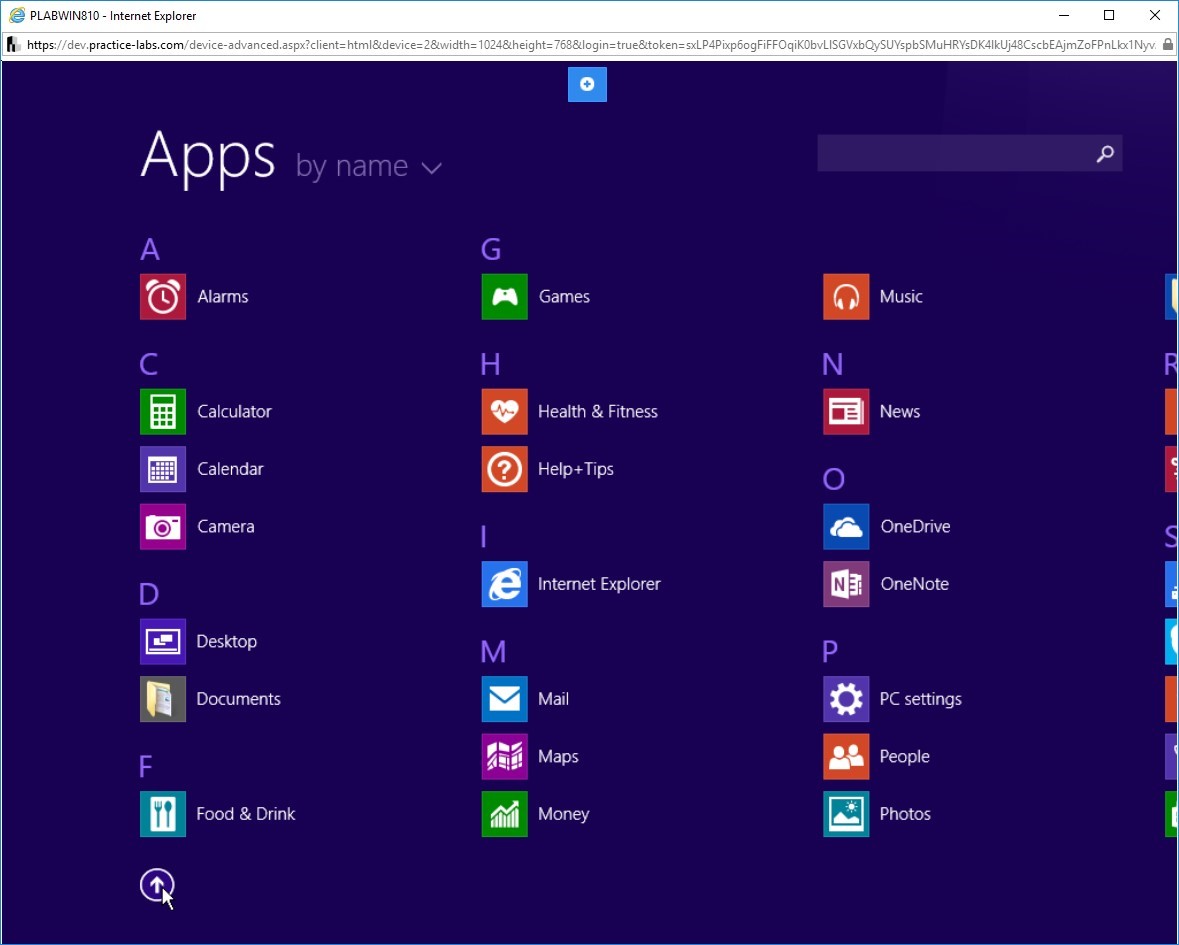Jump via the letter A group header

click(x=150, y=250)
